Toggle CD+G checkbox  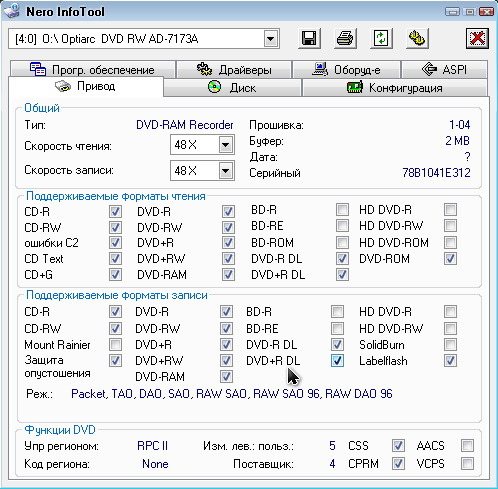pos(115,275)
